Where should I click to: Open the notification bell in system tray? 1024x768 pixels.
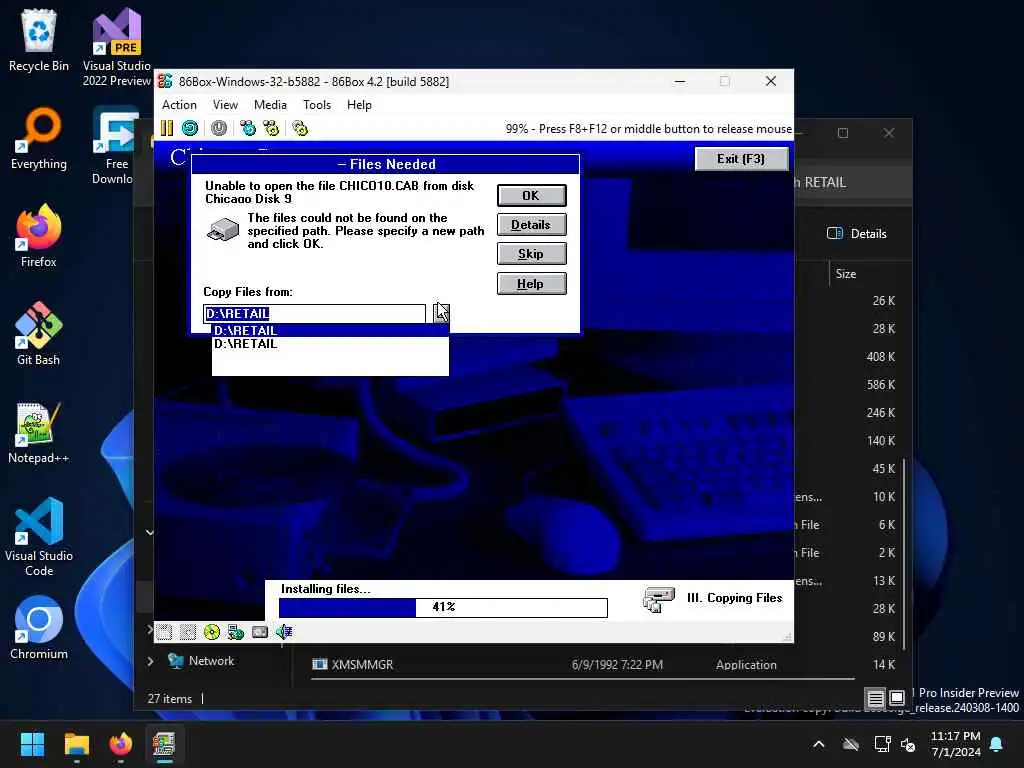click(997, 744)
